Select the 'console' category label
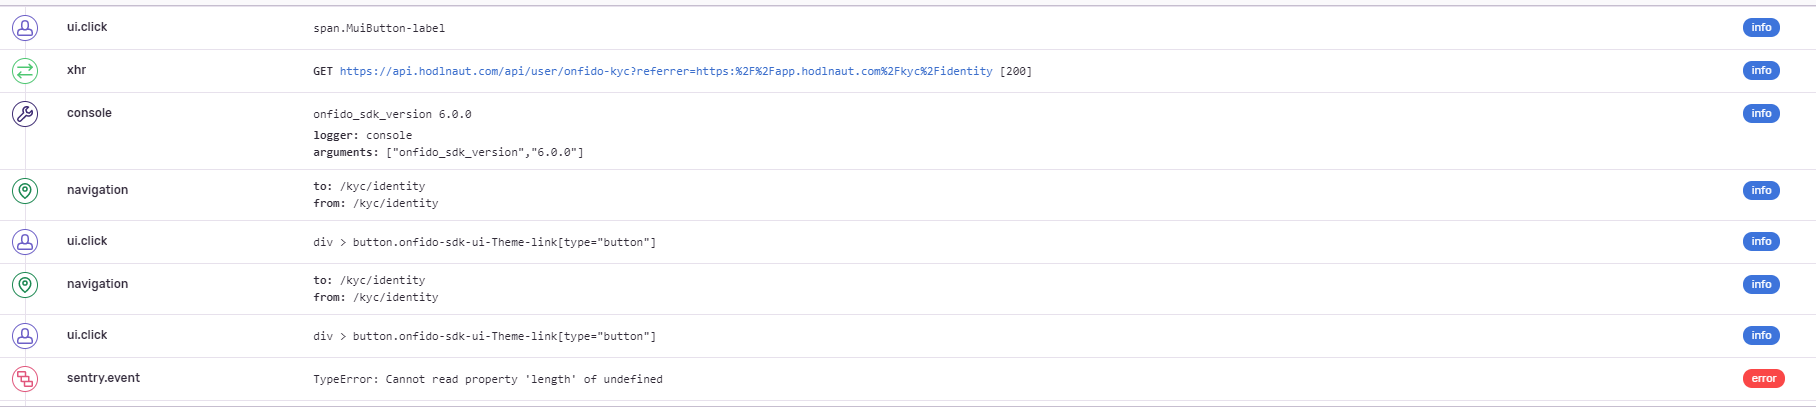 [x=89, y=113]
